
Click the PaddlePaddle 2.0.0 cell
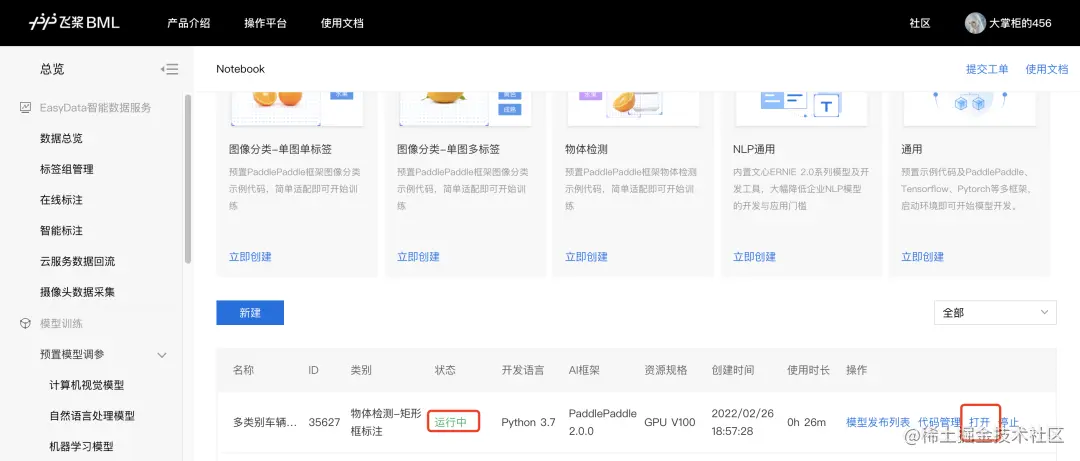pos(603,422)
